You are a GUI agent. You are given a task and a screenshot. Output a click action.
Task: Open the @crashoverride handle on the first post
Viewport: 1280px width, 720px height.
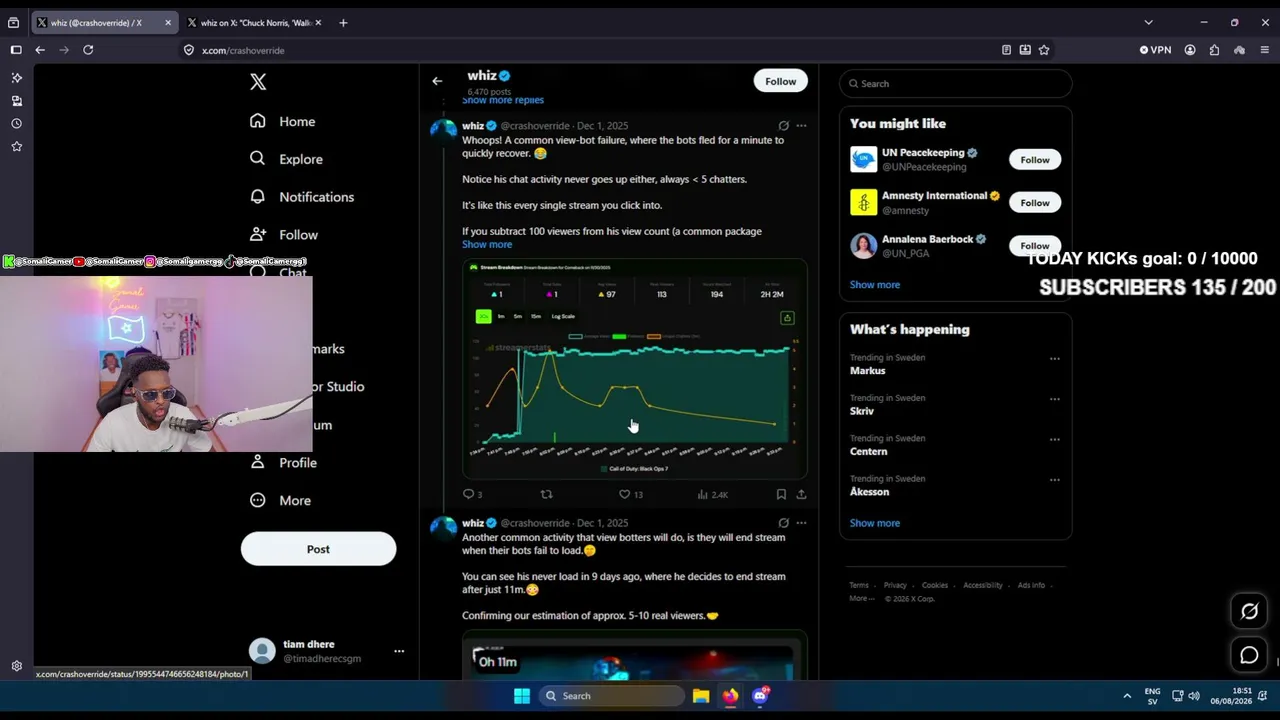[535, 126]
